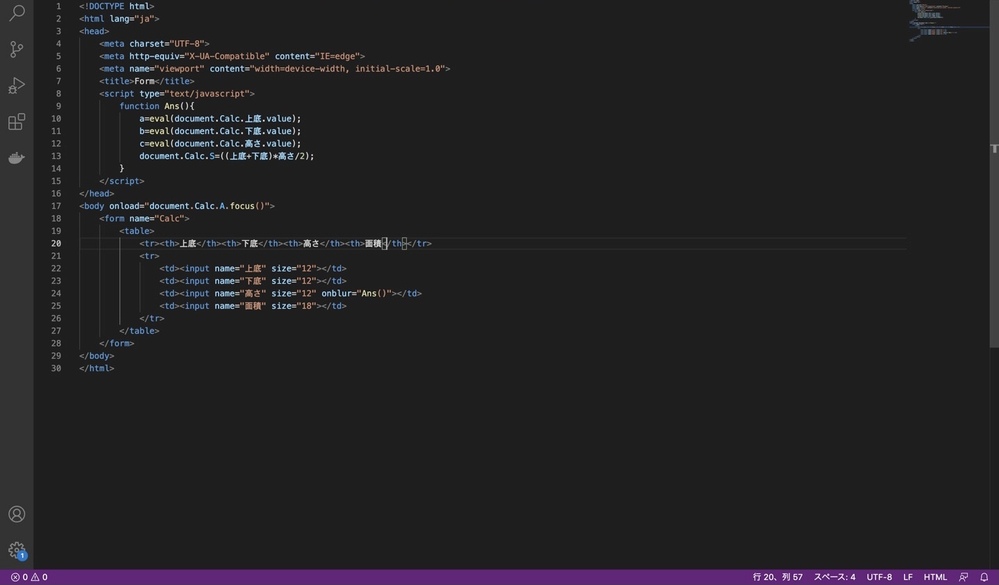The height and width of the screenshot is (585, 999).
Task: Open the Run and Debug view
Action: click(16, 86)
